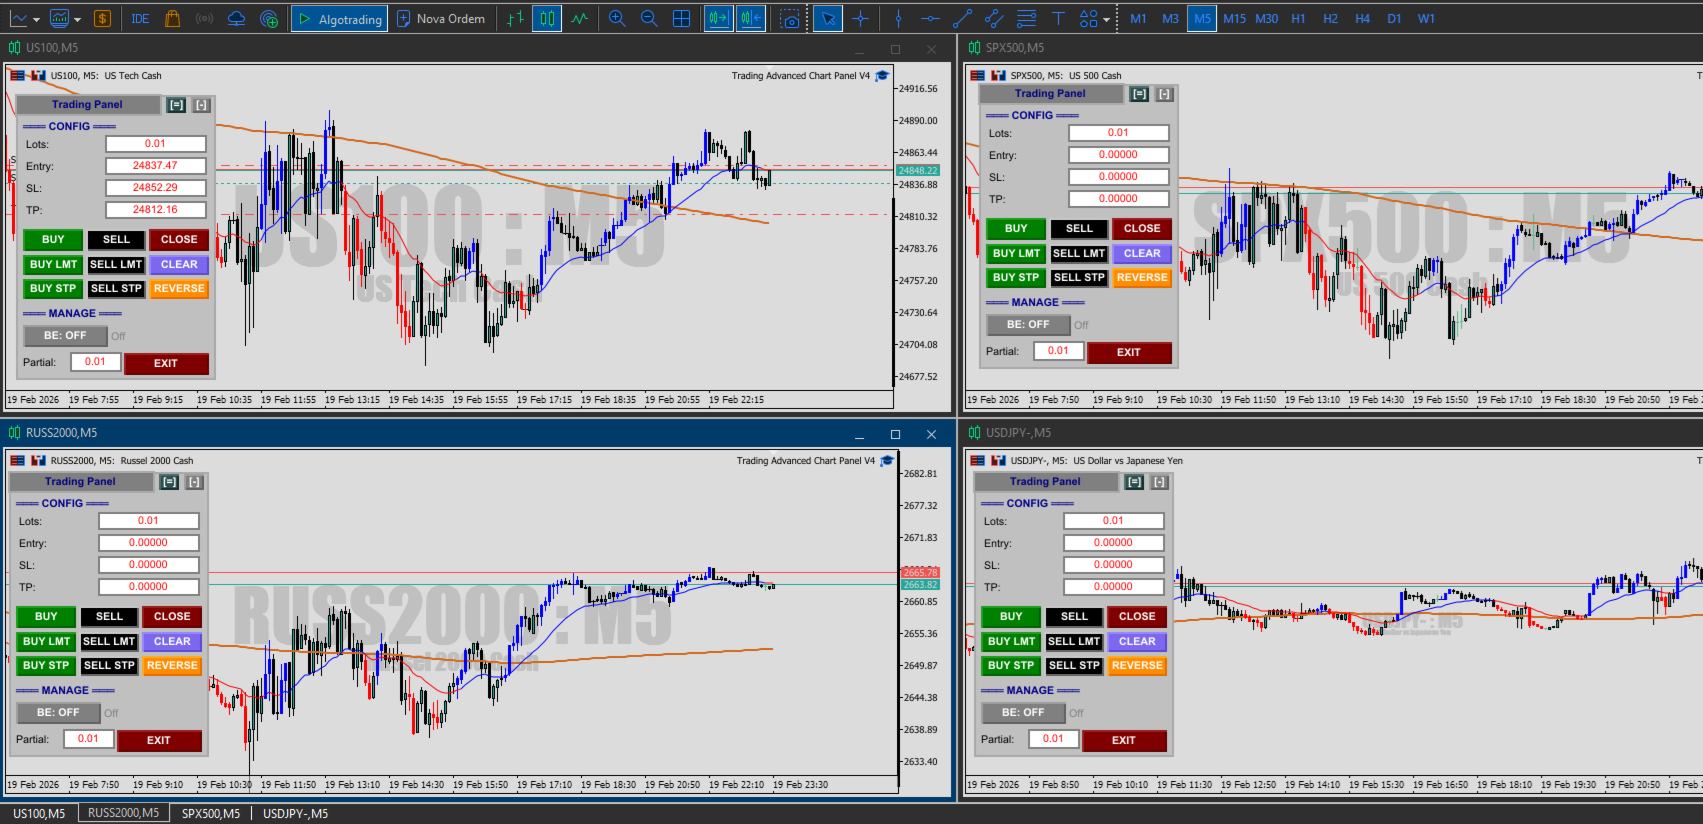Collapse SPX500 Trading Panel with [-] button

[x=1164, y=94]
